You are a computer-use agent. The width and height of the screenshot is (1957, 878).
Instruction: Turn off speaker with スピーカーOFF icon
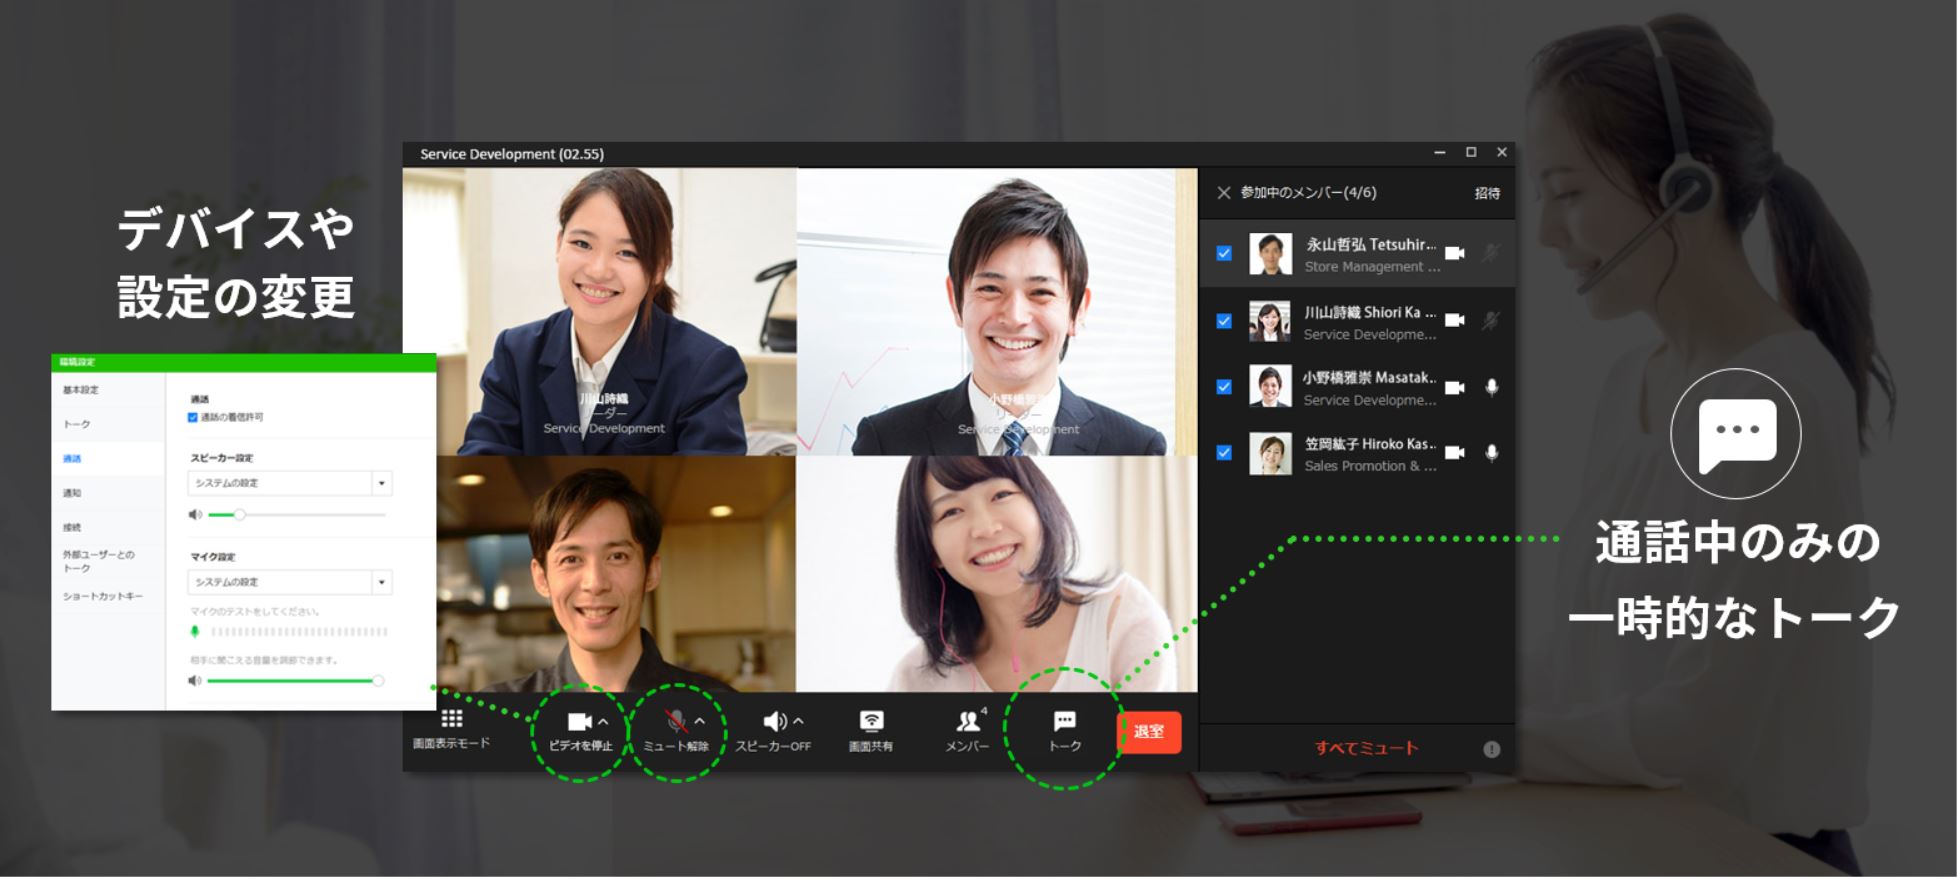point(774,722)
